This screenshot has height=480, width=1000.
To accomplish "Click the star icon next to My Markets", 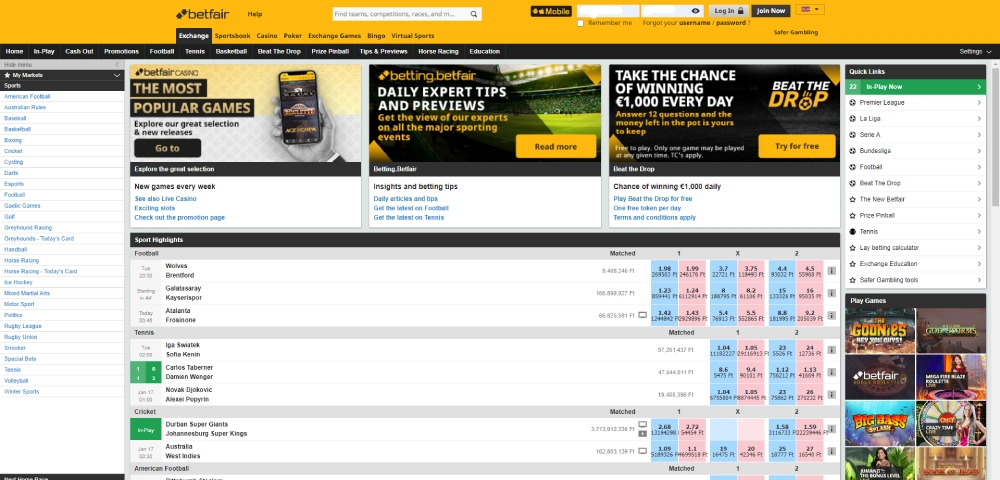I will click(x=7, y=75).
